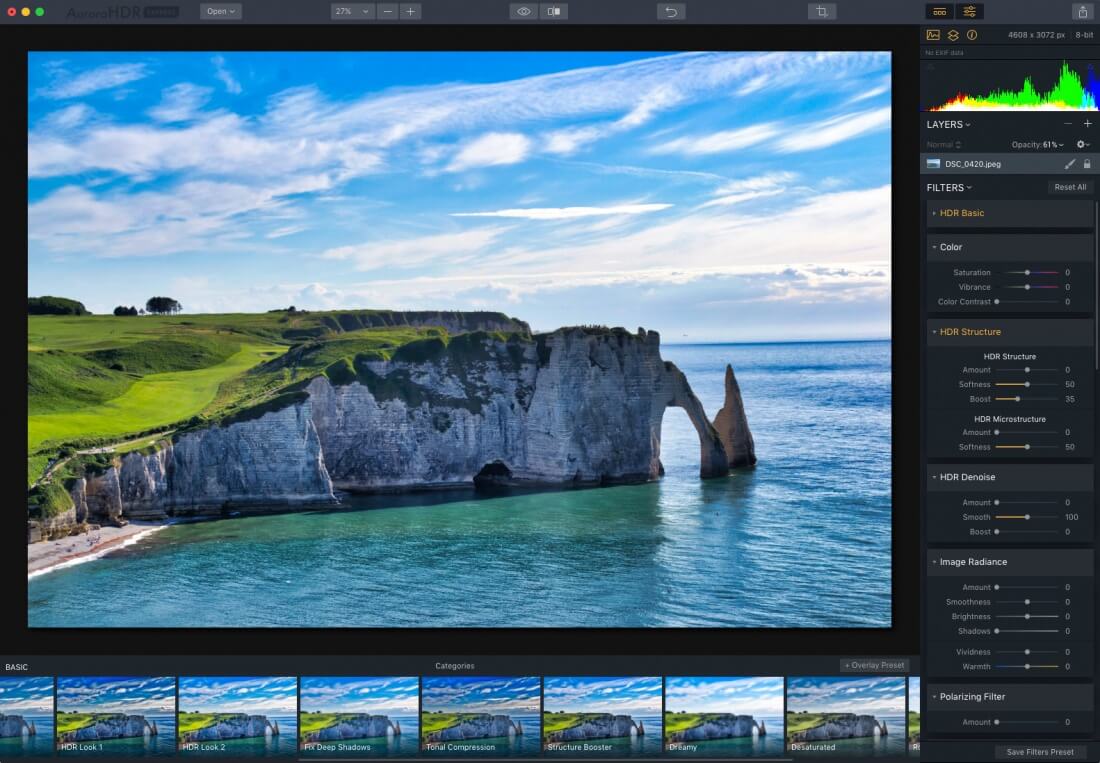1100x763 pixels.
Task: Click the layers stack icon
Action: coord(953,35)
